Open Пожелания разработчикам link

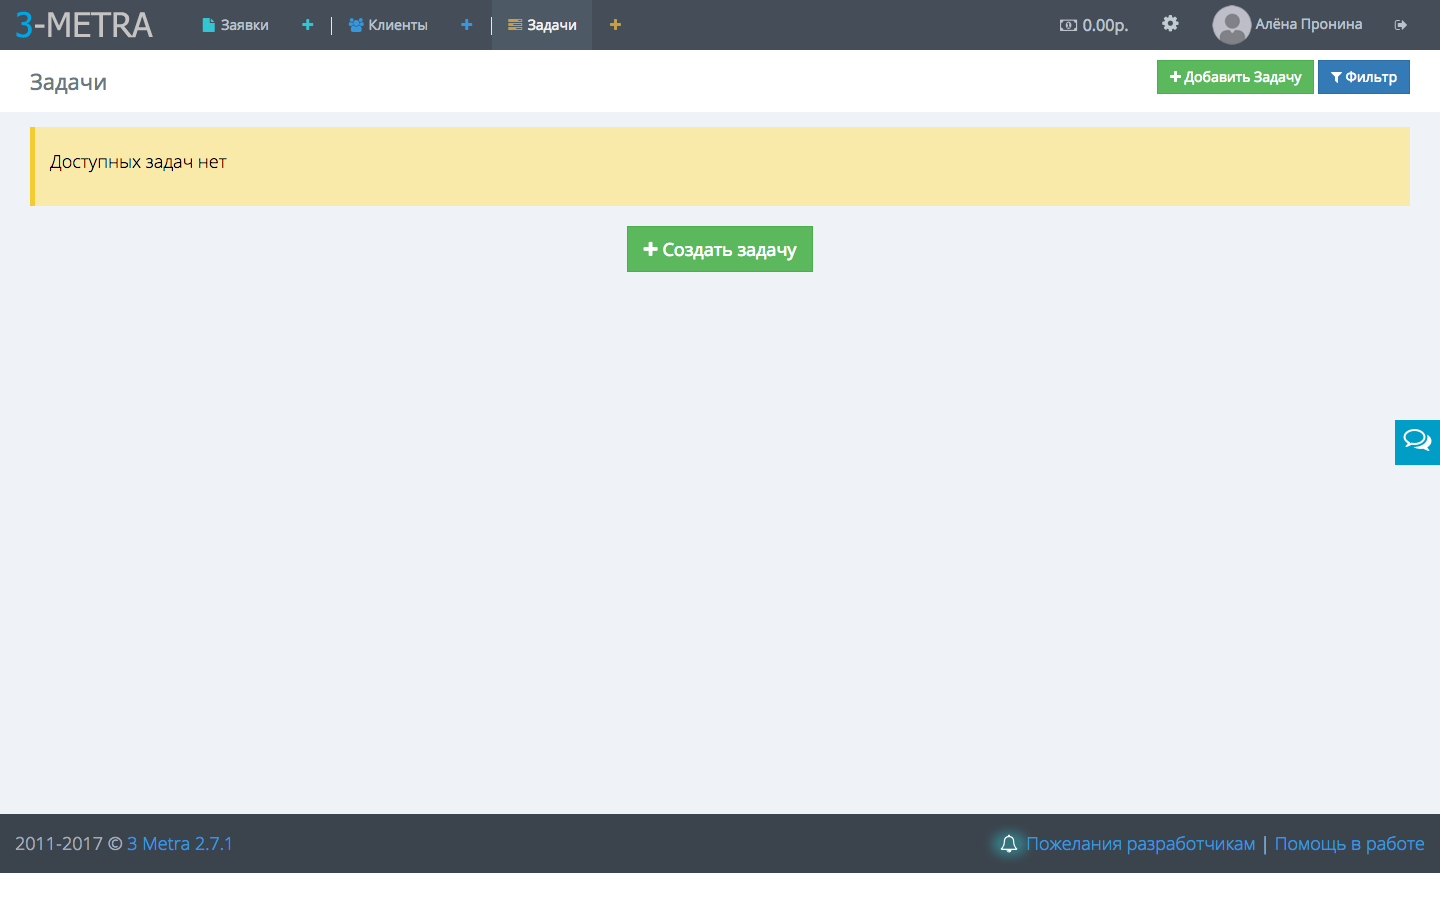[1141, 844]
